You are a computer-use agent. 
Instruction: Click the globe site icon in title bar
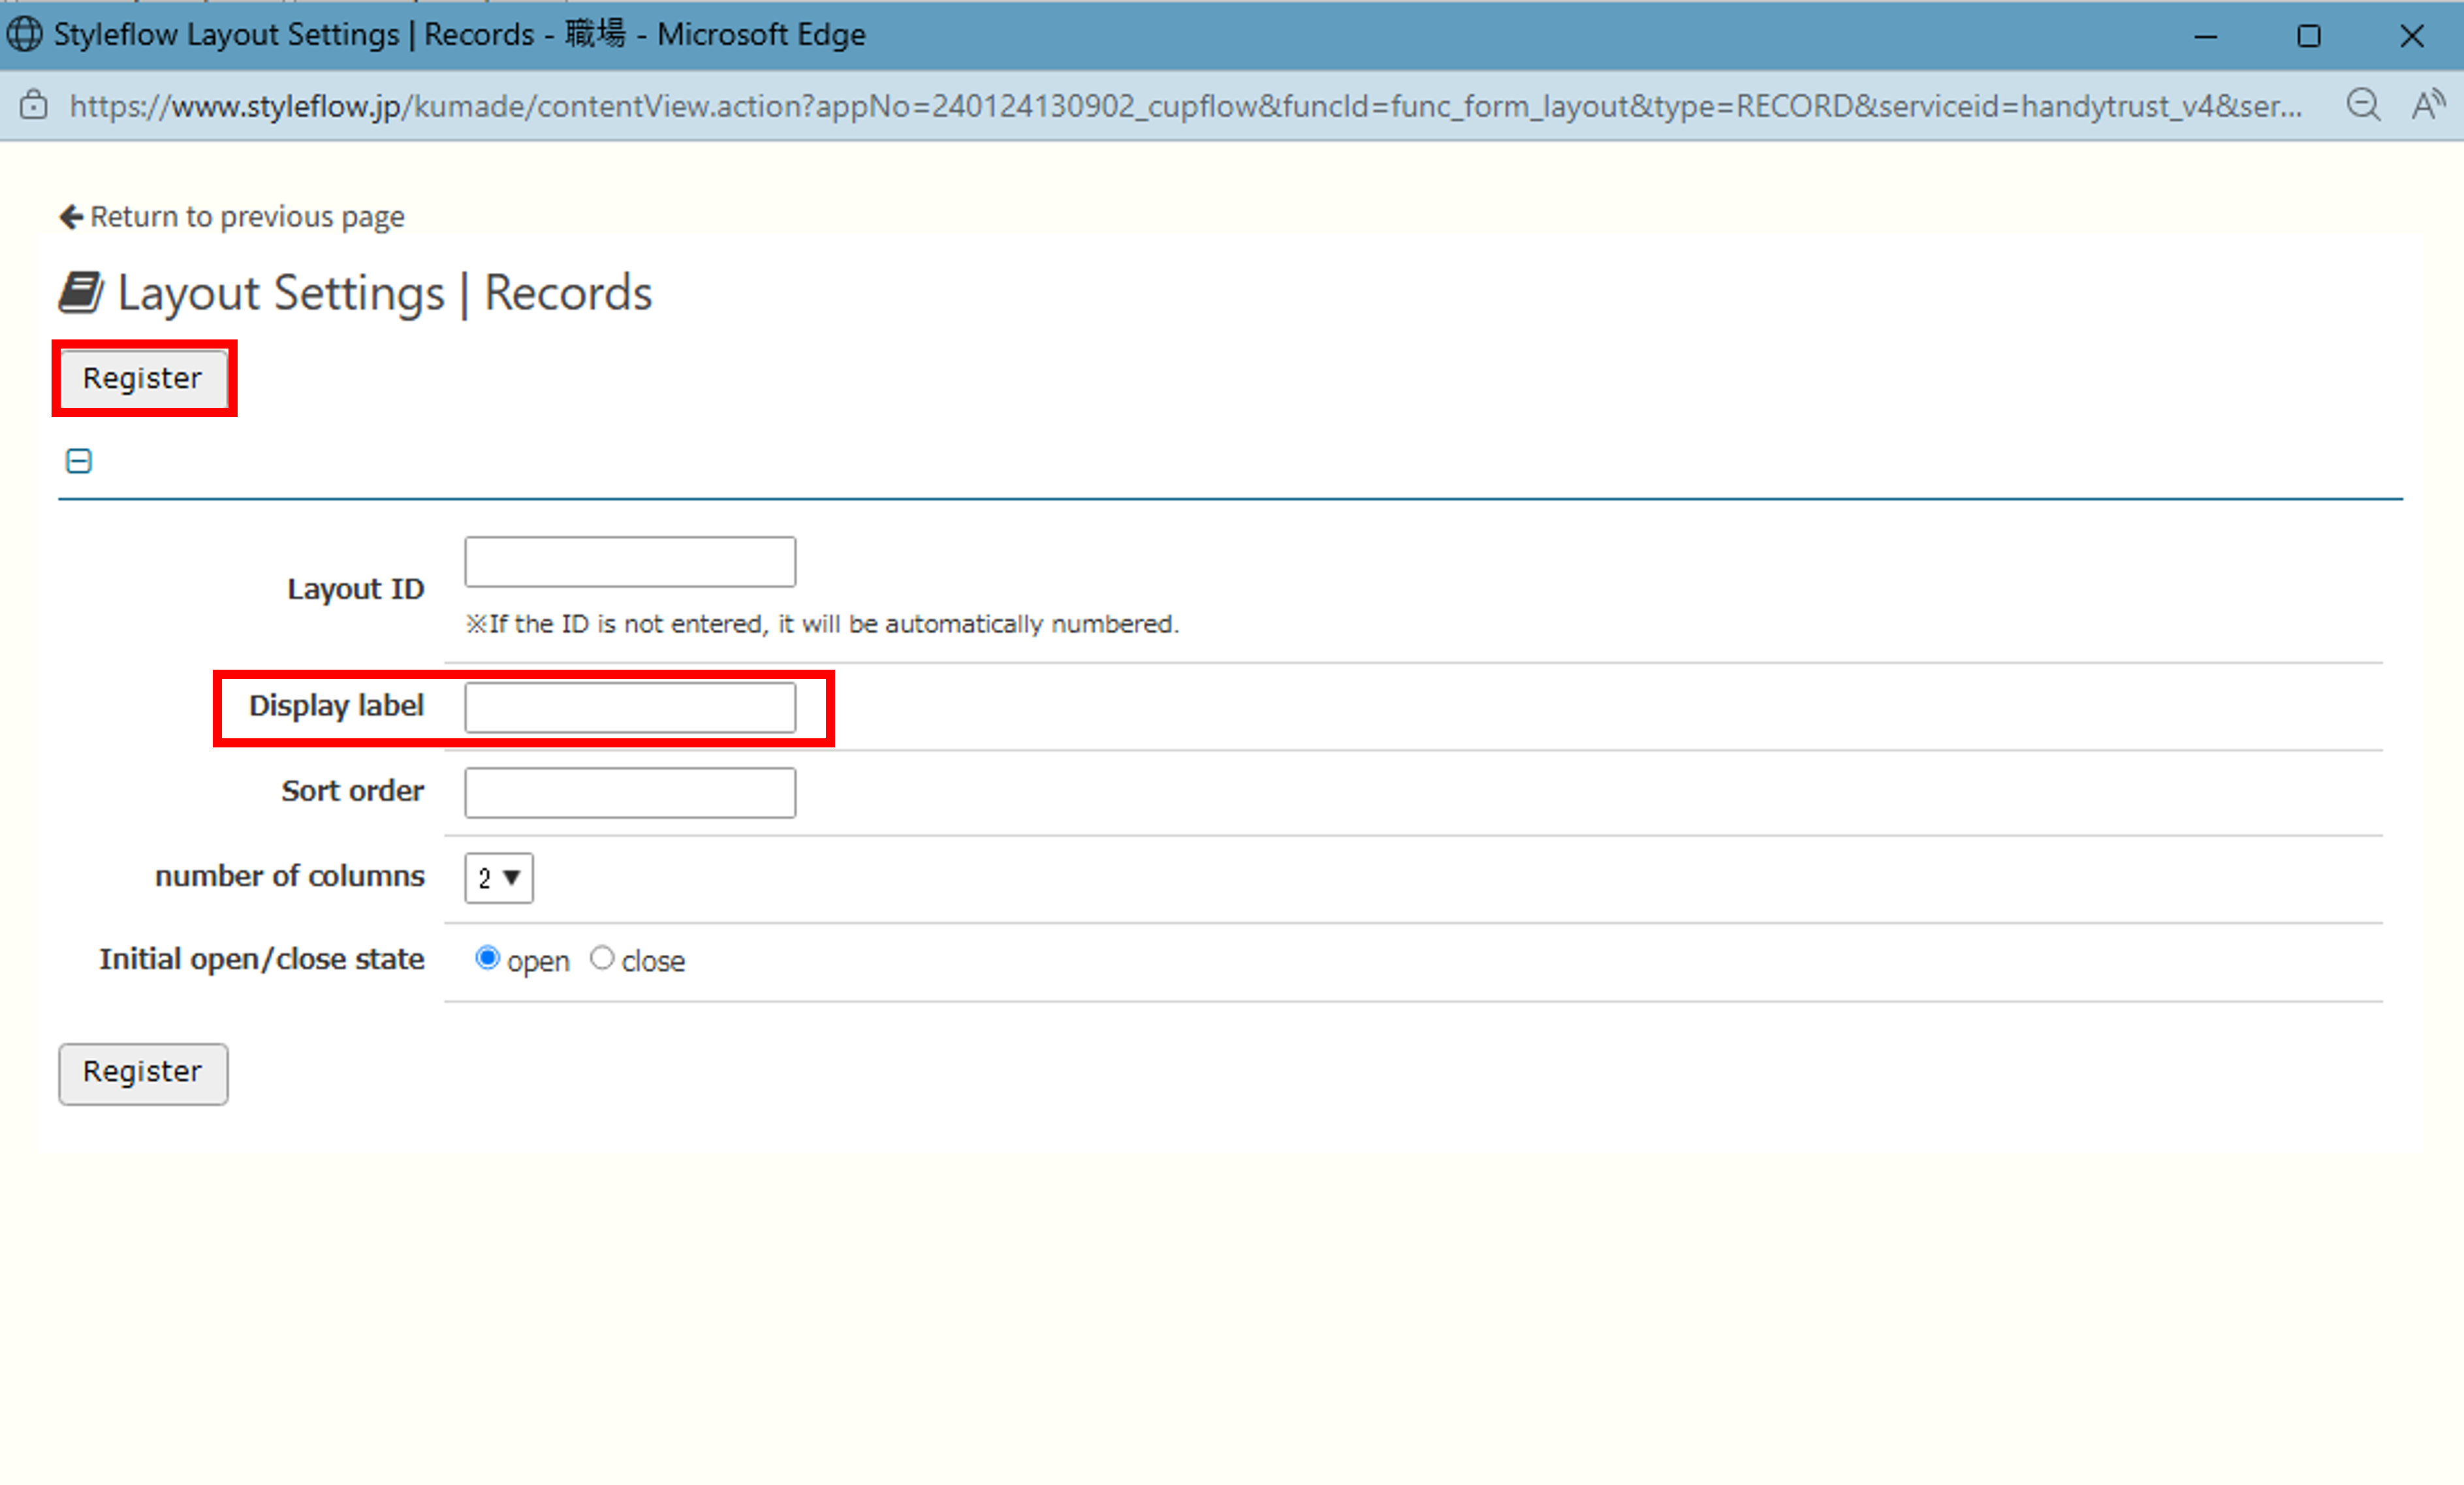24,34
